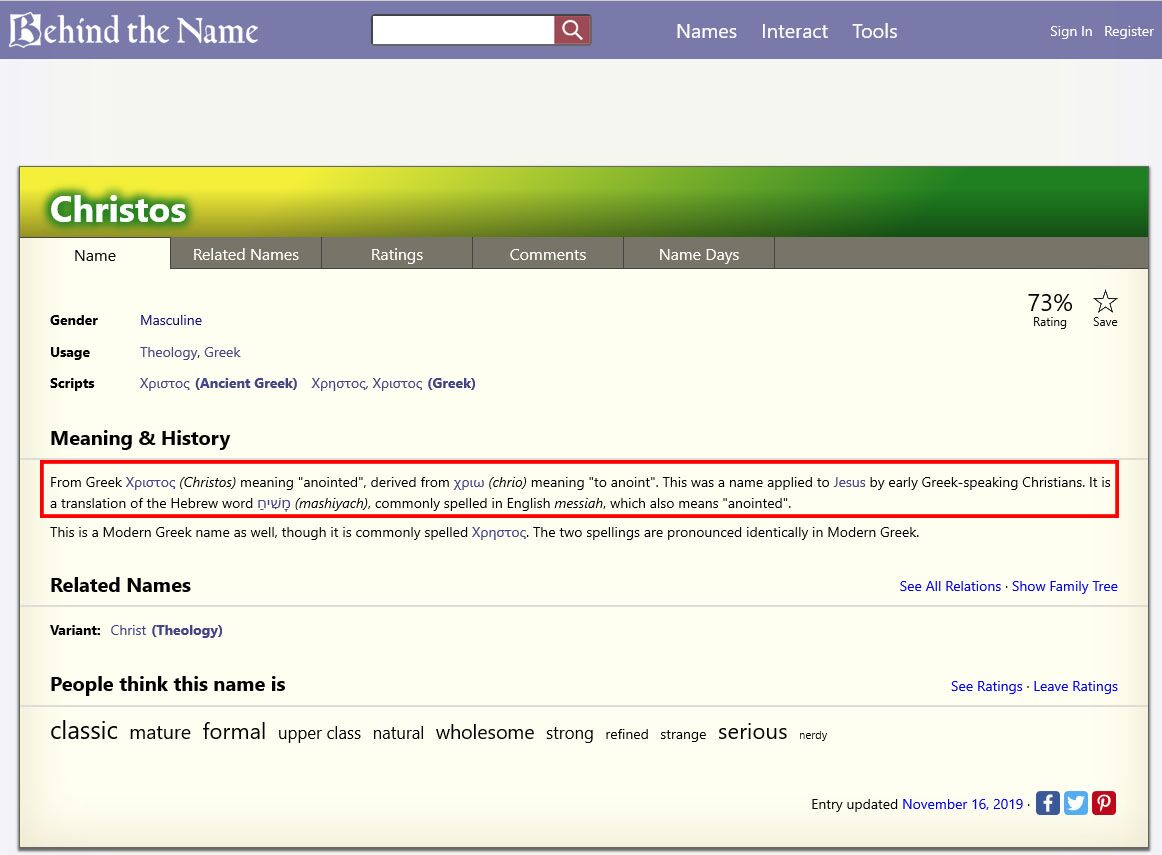Screen dimensions: 1162x855
Task: Click the word "formal" in ratings
Action: click(234, 731)
